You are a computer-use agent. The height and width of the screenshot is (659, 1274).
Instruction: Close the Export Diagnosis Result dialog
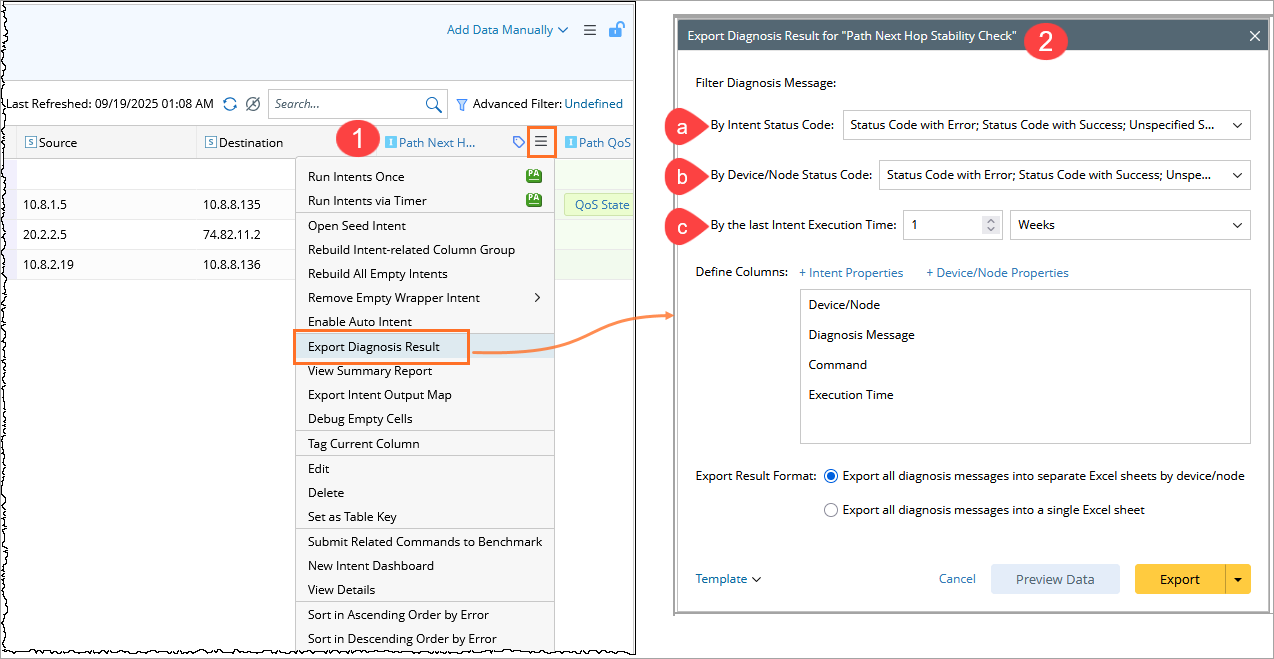(x=1255, y=36)
